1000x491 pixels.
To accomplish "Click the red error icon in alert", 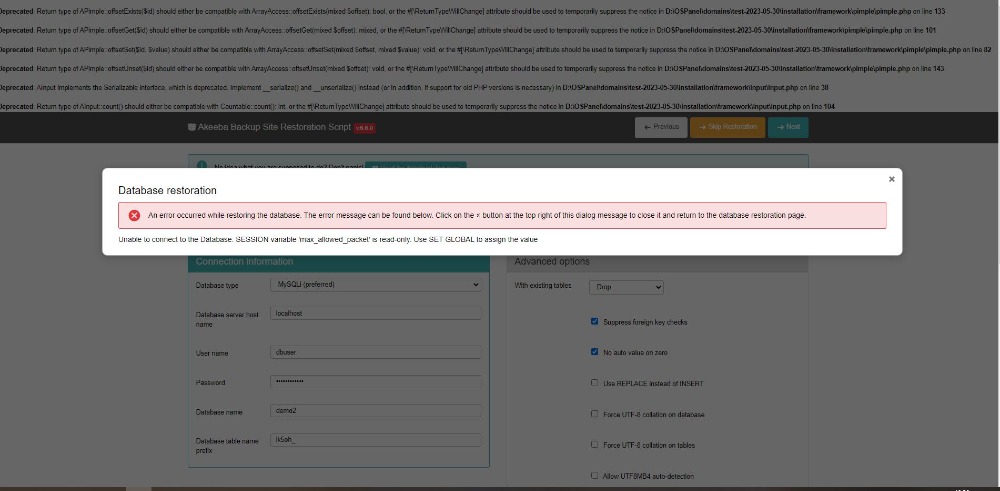I will (134, 215).
